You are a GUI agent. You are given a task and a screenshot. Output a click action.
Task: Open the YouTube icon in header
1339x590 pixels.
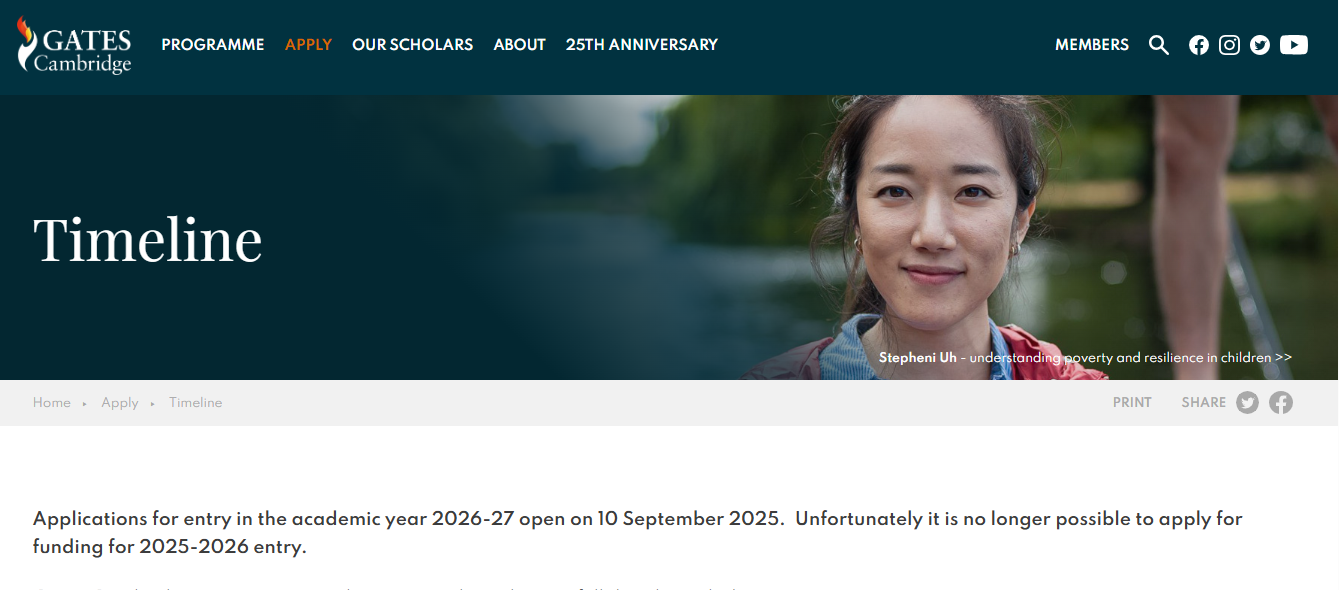pos(1294,45)
